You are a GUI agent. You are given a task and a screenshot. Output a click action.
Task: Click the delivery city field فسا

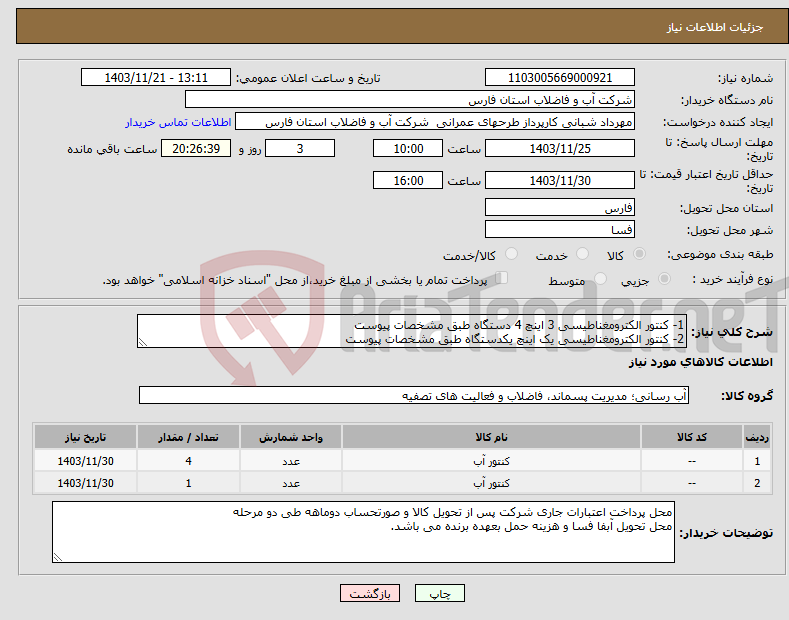click(x=560, y=229)
